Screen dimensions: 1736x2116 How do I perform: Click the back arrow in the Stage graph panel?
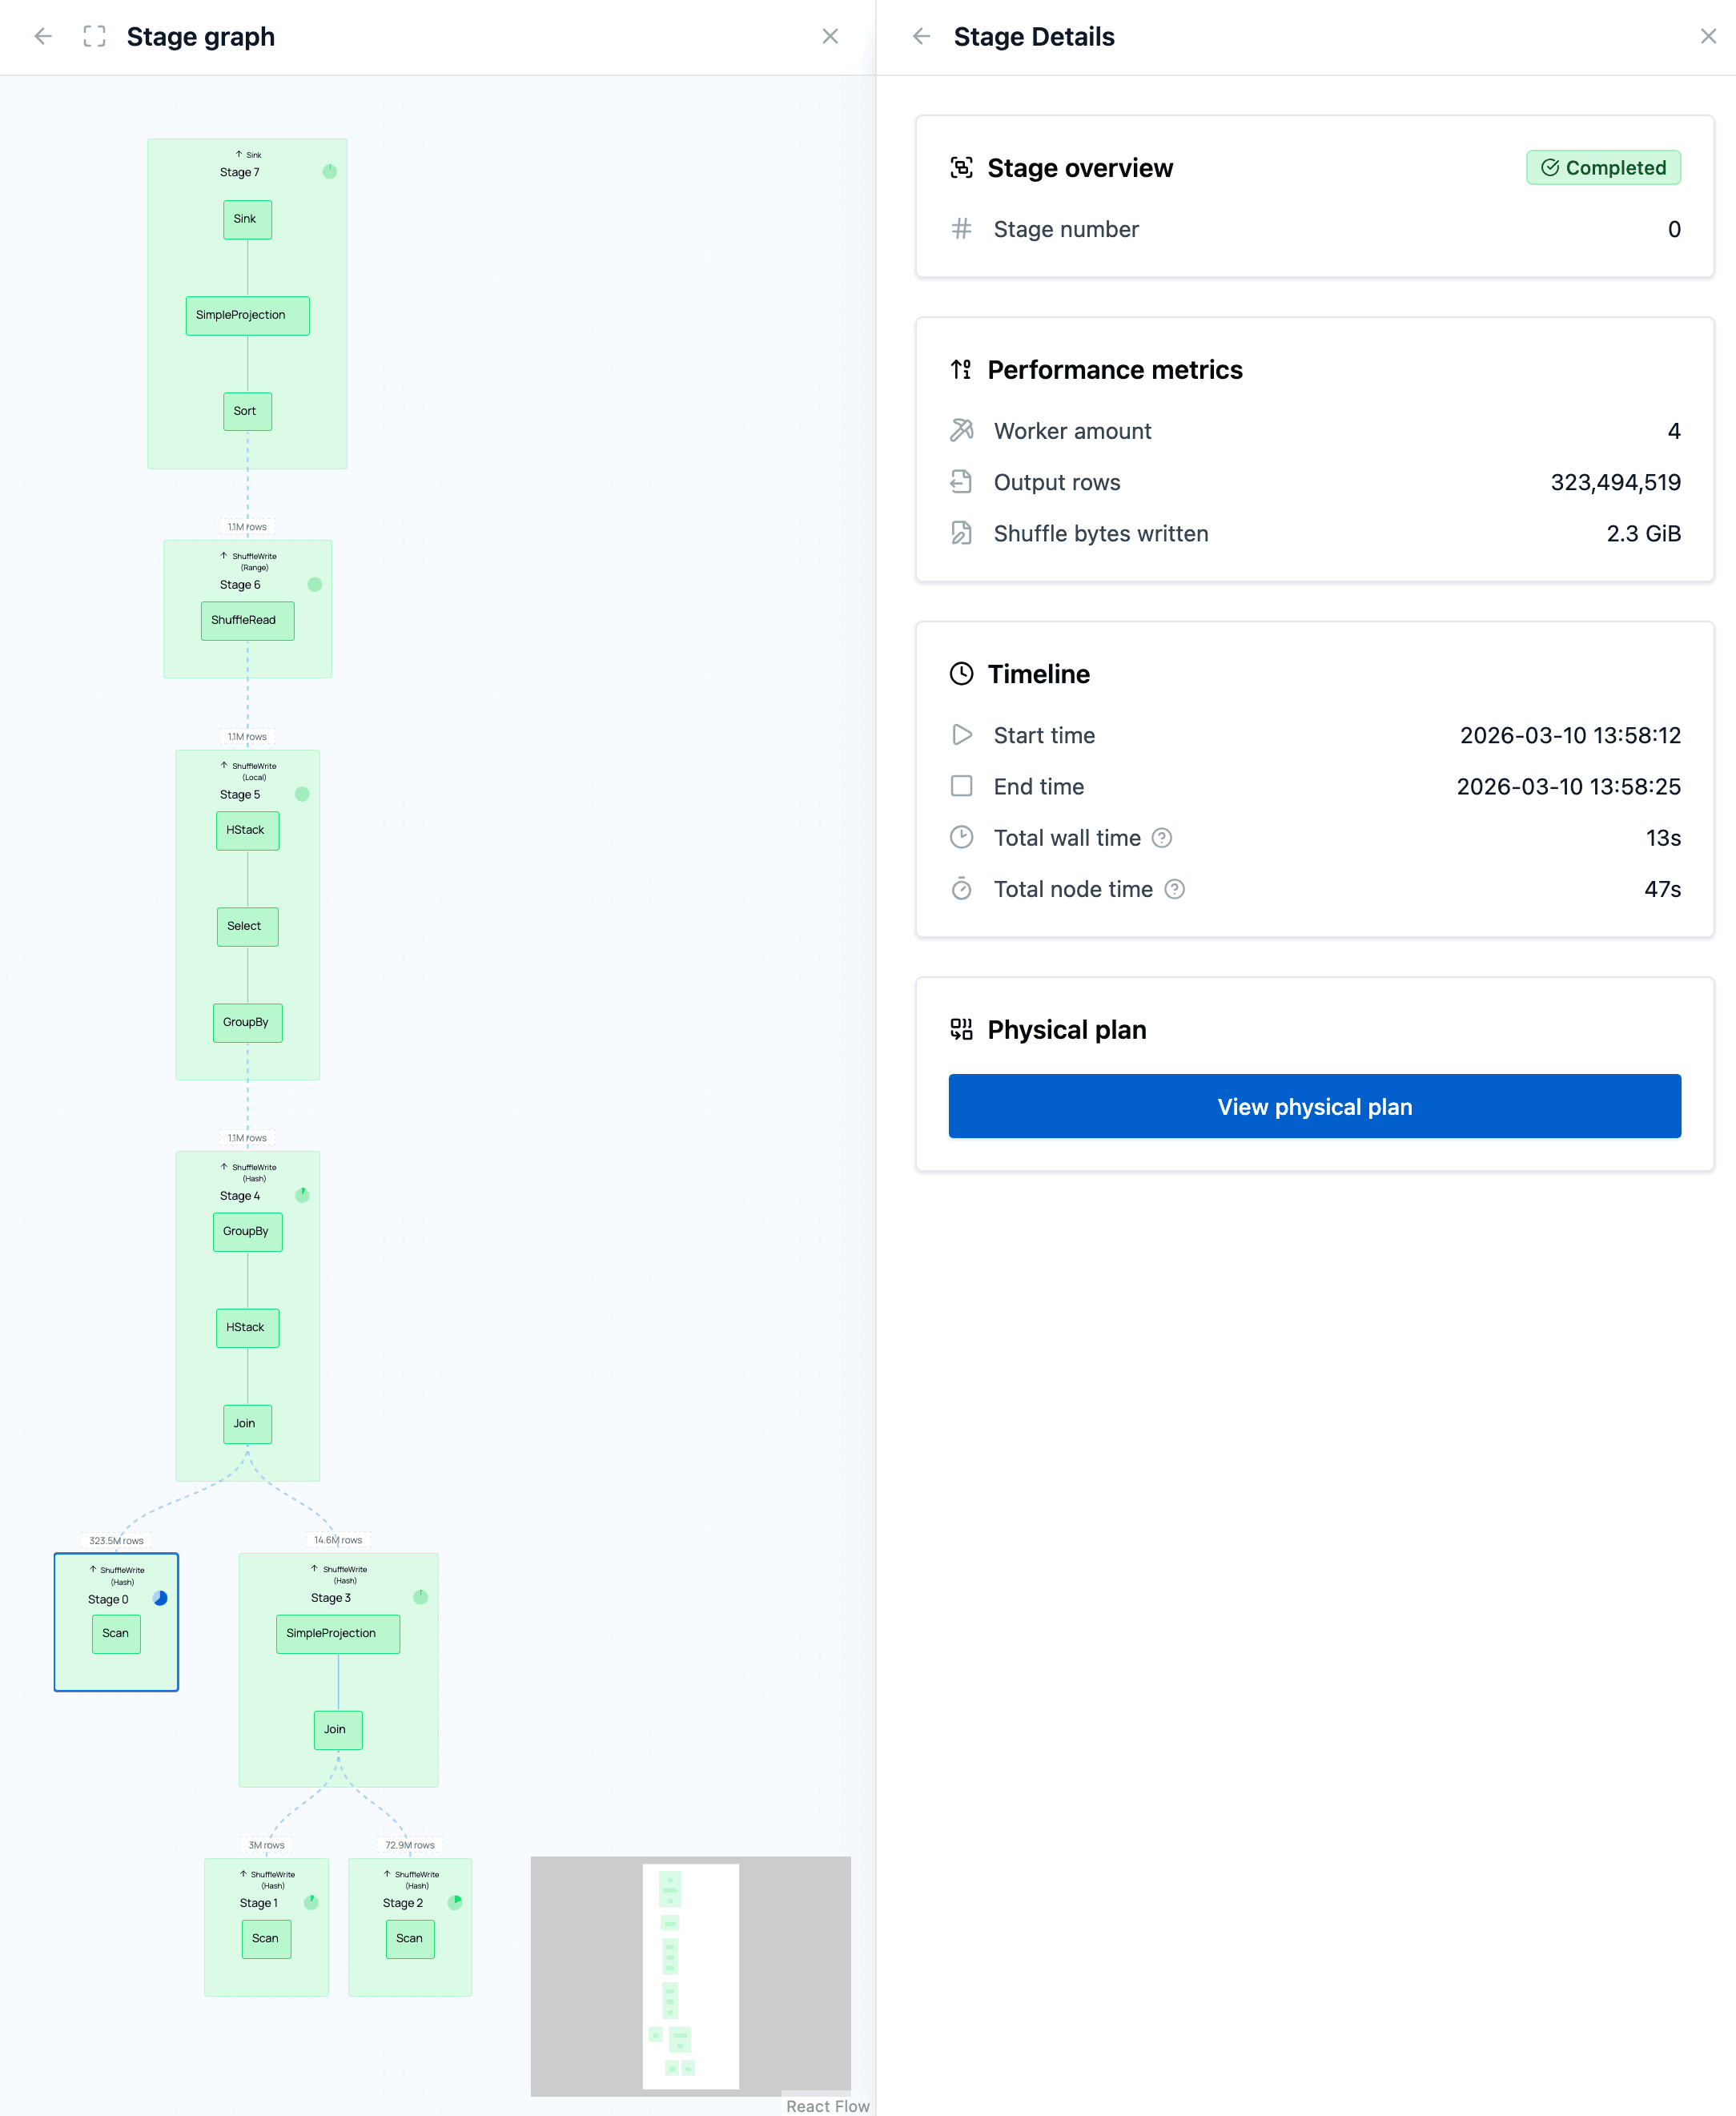tap(43, 36)
